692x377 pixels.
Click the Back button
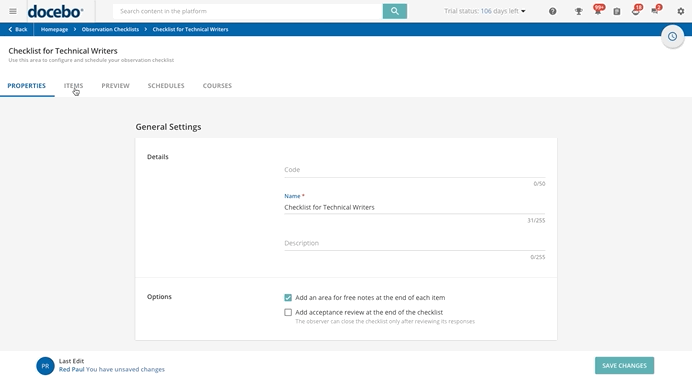pos(18,29)
